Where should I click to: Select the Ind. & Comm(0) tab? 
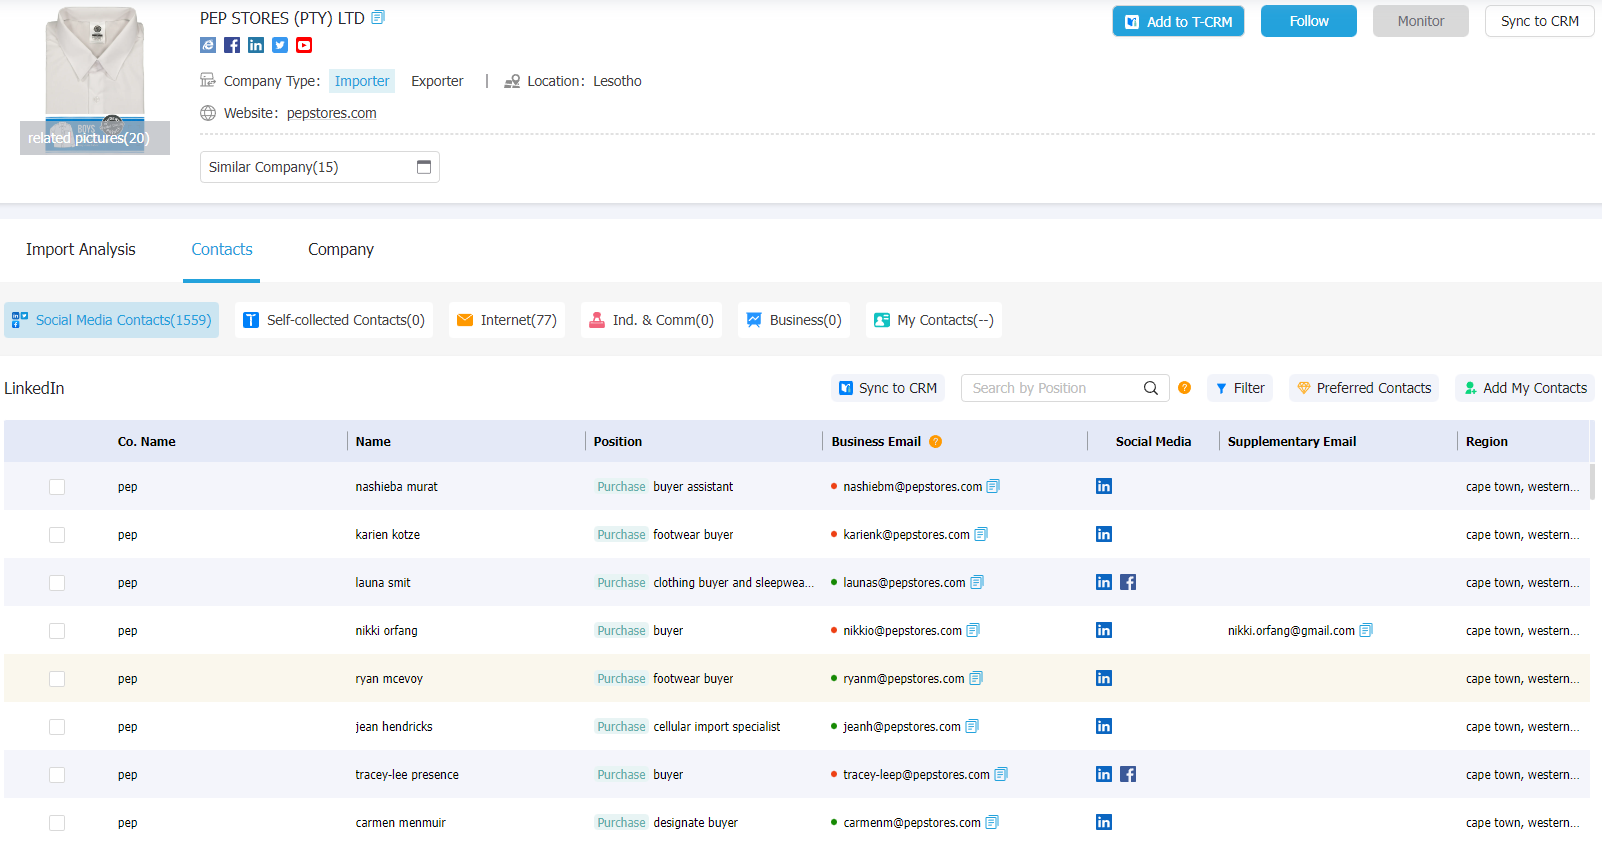(651, 320)
